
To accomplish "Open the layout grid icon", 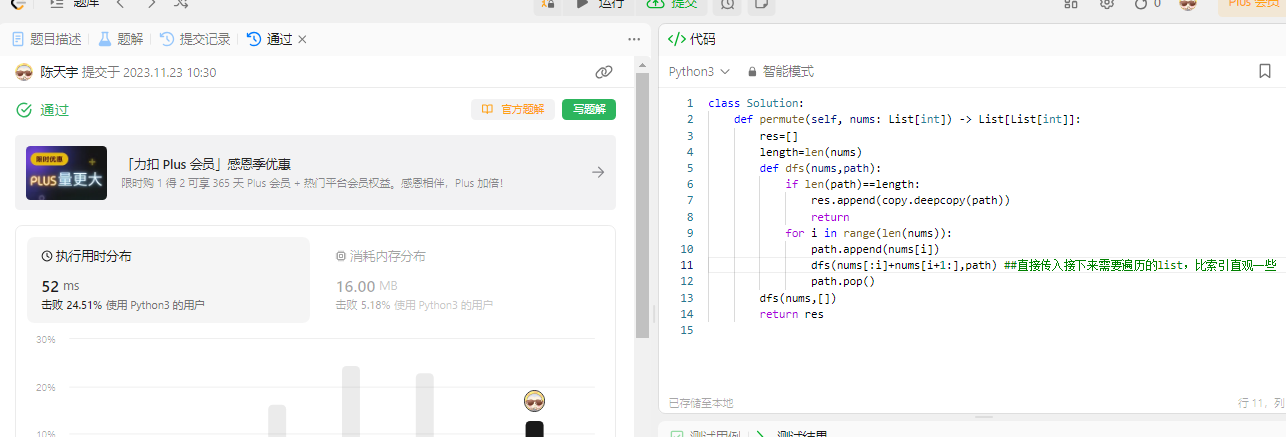I will click(1070, 5).
